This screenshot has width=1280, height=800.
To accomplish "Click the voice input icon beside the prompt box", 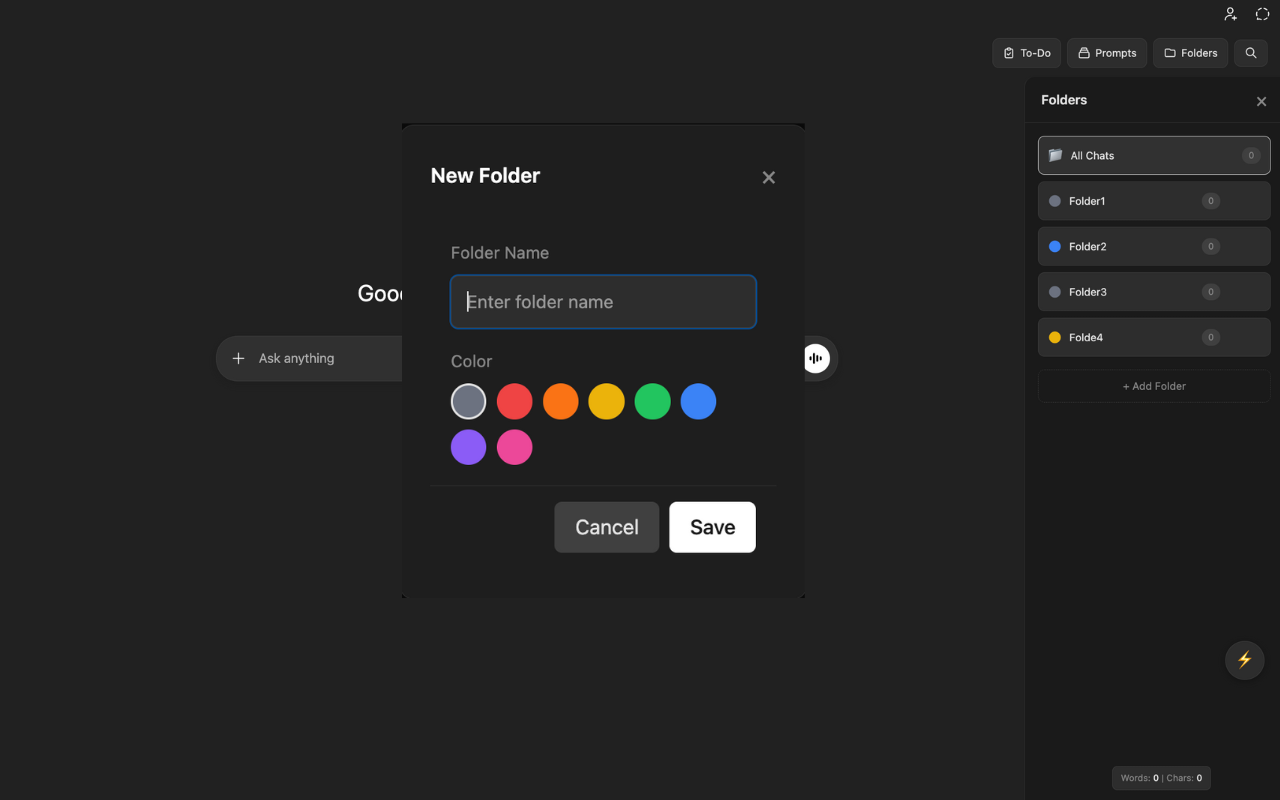I will [817, 358].
